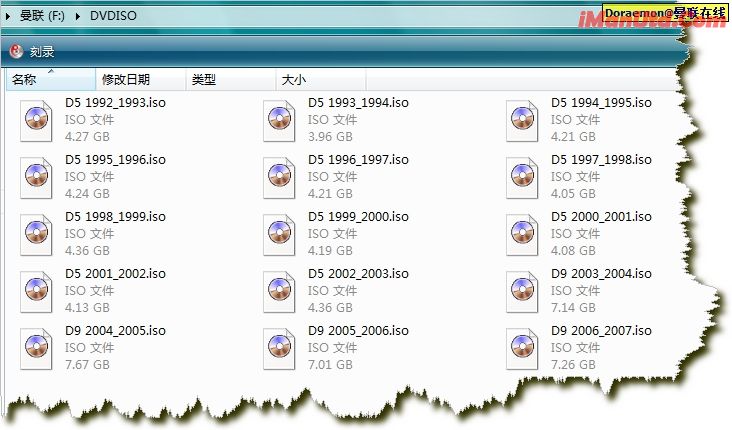Select the D5 1996_1997.iso file icon
The width and height of the screenshot is (732, 430).
point(279,177)
